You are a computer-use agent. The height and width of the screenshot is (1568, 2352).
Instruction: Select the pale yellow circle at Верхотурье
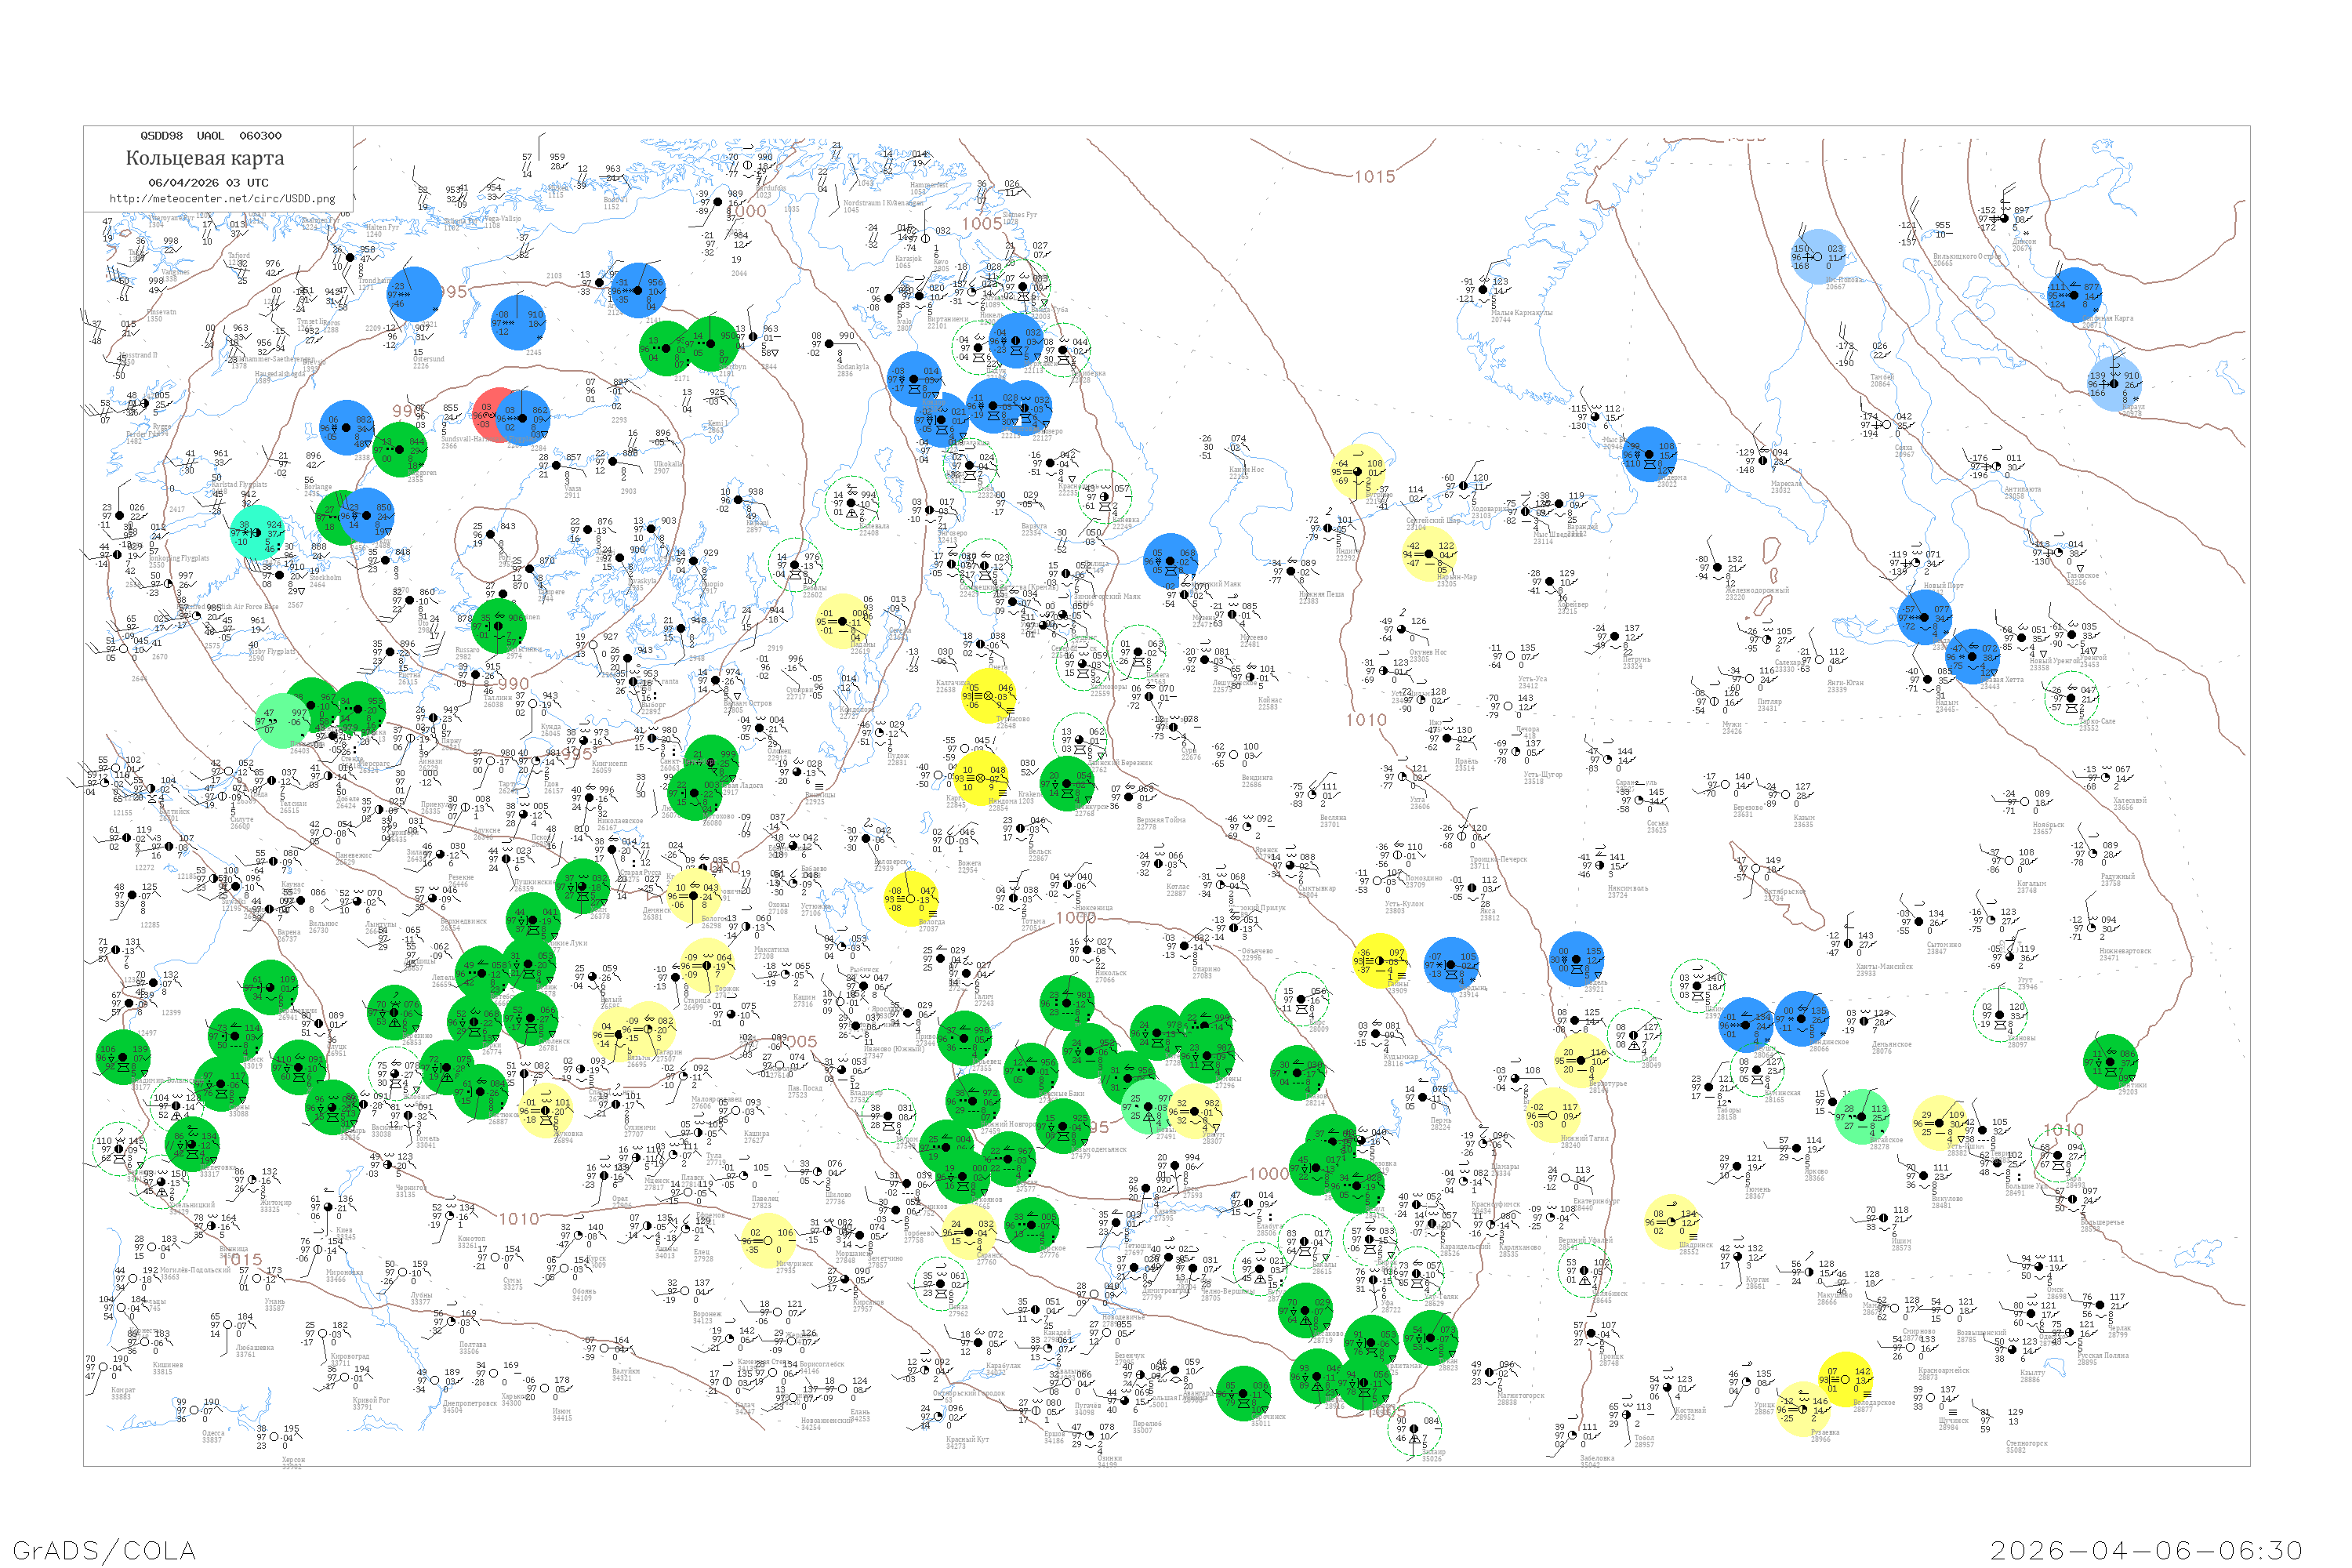click(1581, 1062)
